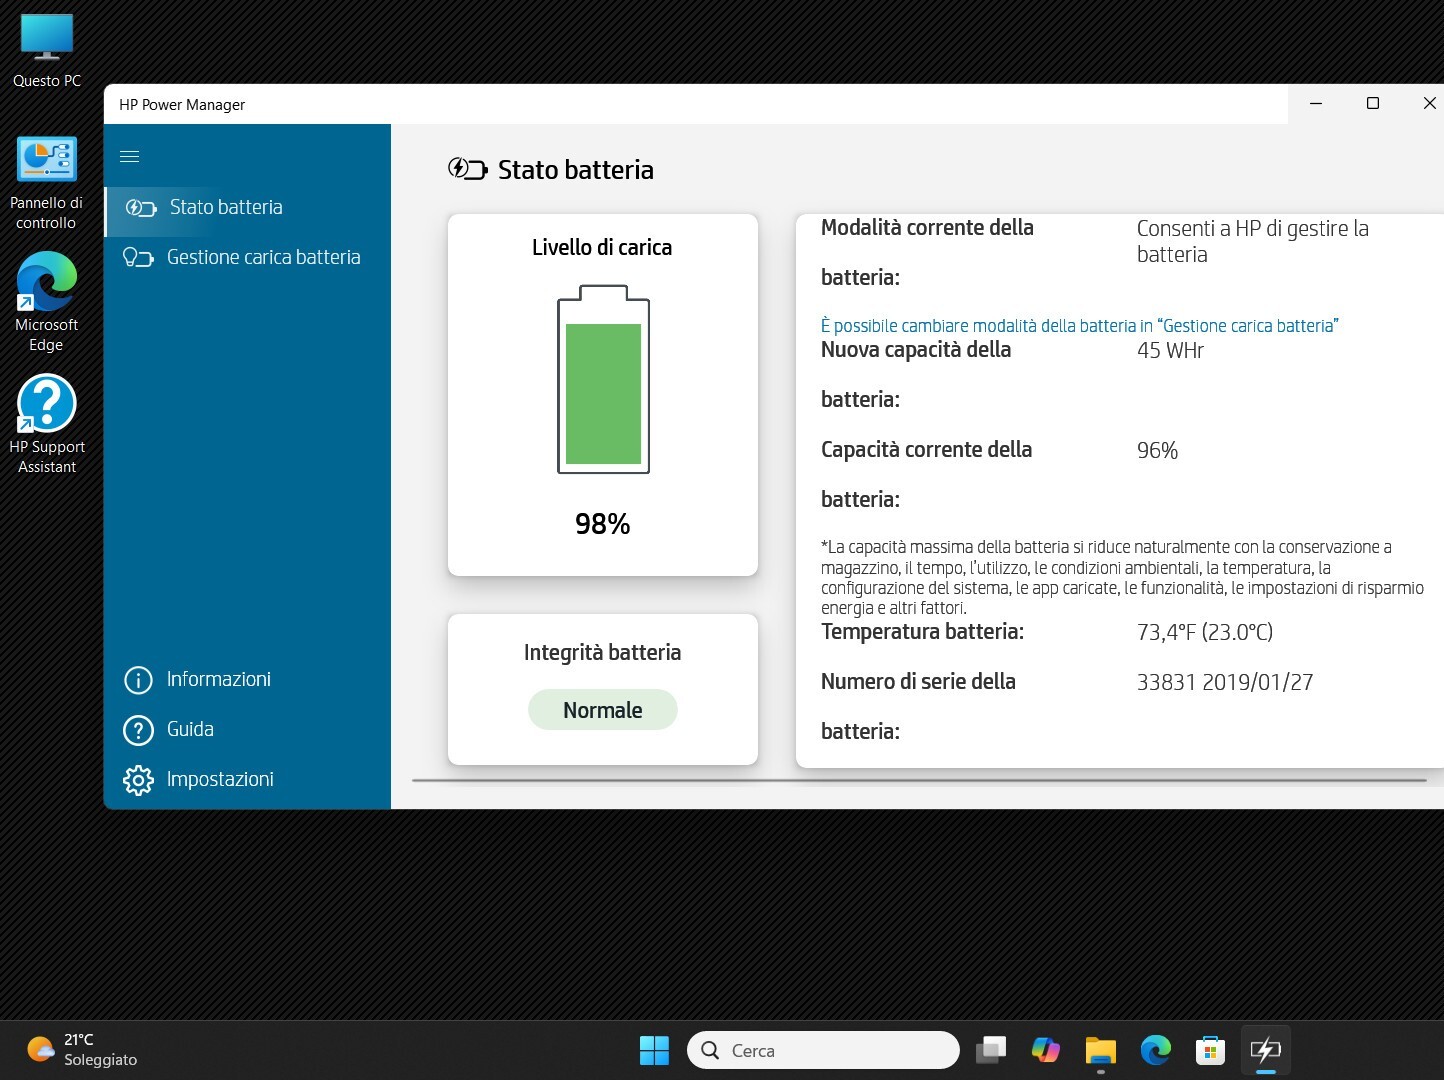The width and height of the screenshot is (1444, 1080).
Task: Open Microsoft Edge desktop shortcut
Action: point(46,301)
